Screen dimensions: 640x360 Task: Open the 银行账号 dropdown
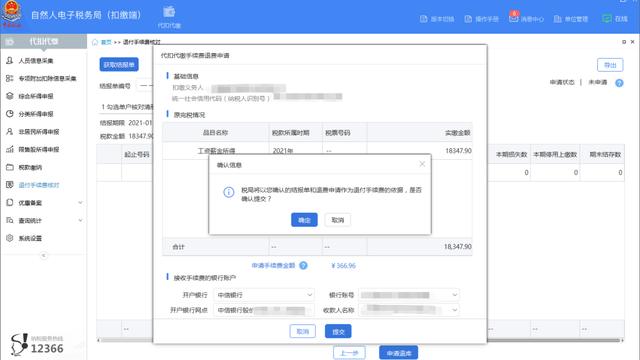coord(409,295)
